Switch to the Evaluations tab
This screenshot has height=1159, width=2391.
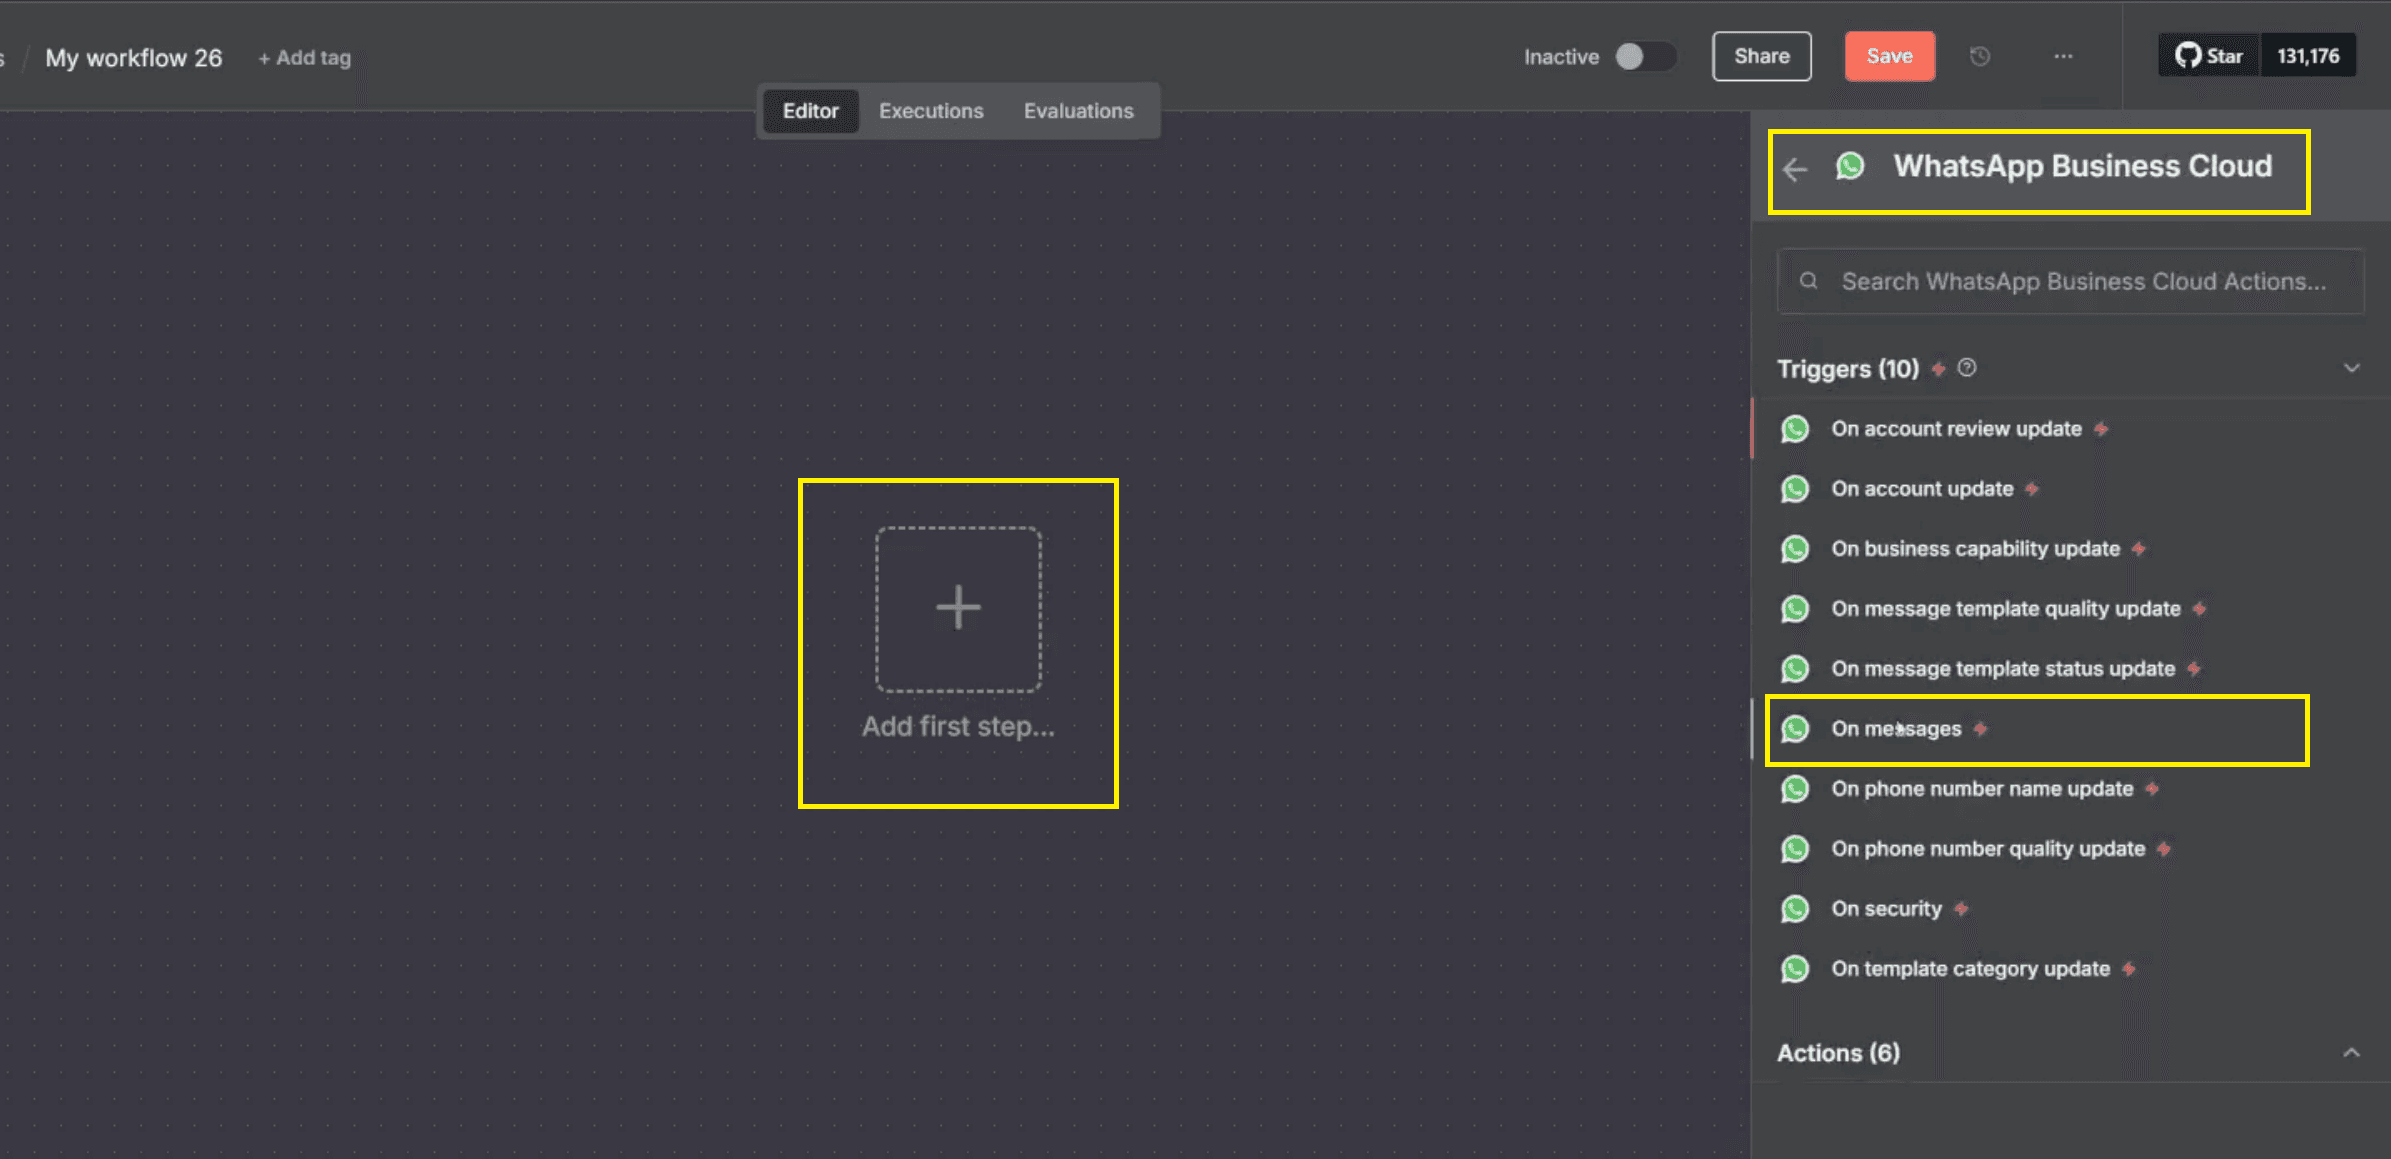(x=1078, y=111)
